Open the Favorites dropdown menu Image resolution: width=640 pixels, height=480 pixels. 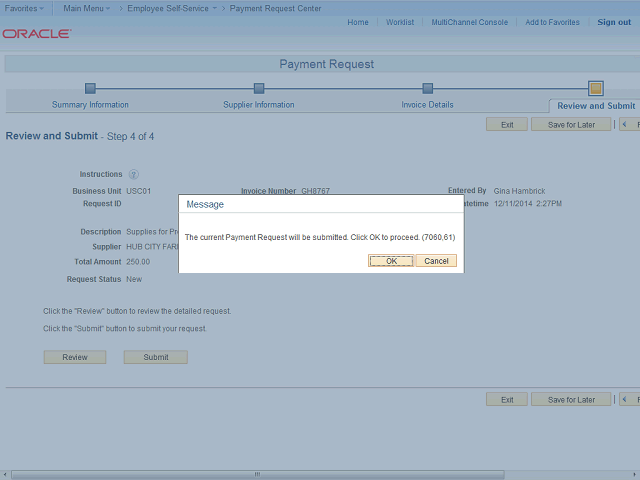point(24,8)
